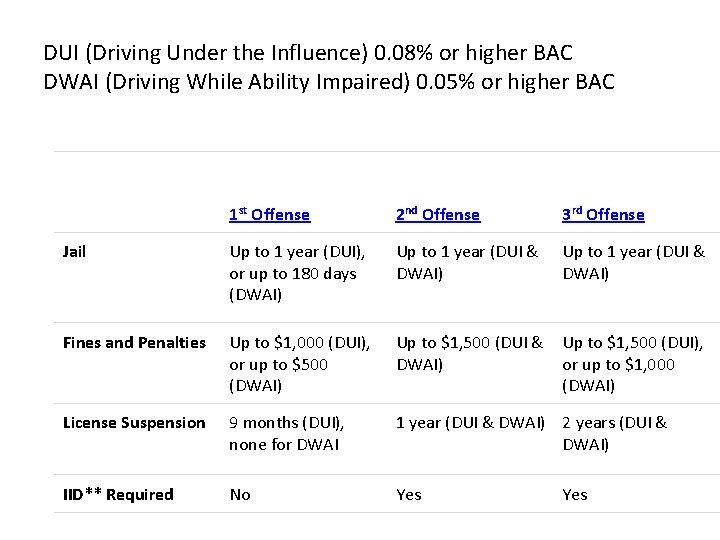Viewport: 720px width, 540px height.
Task: Select the 1st Offense column header
Action: coord(269,214)
